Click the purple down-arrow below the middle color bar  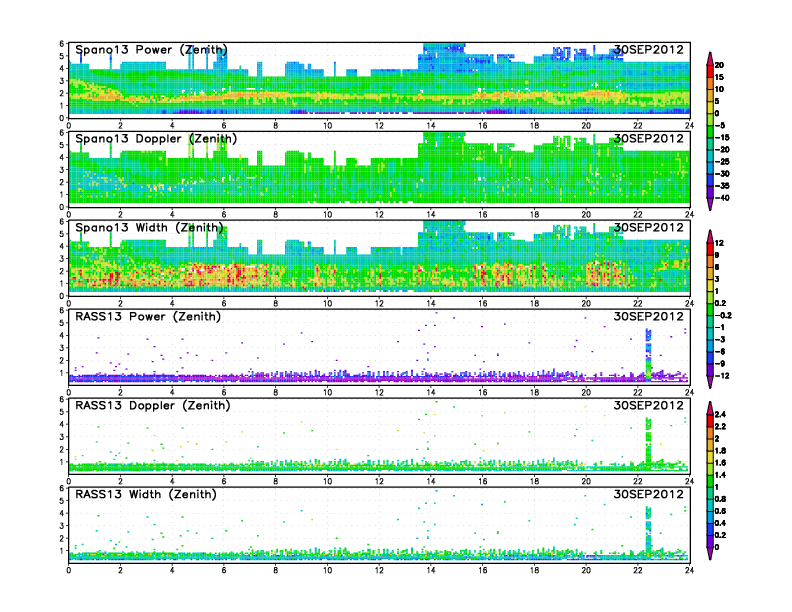click(x=710, y=382)
